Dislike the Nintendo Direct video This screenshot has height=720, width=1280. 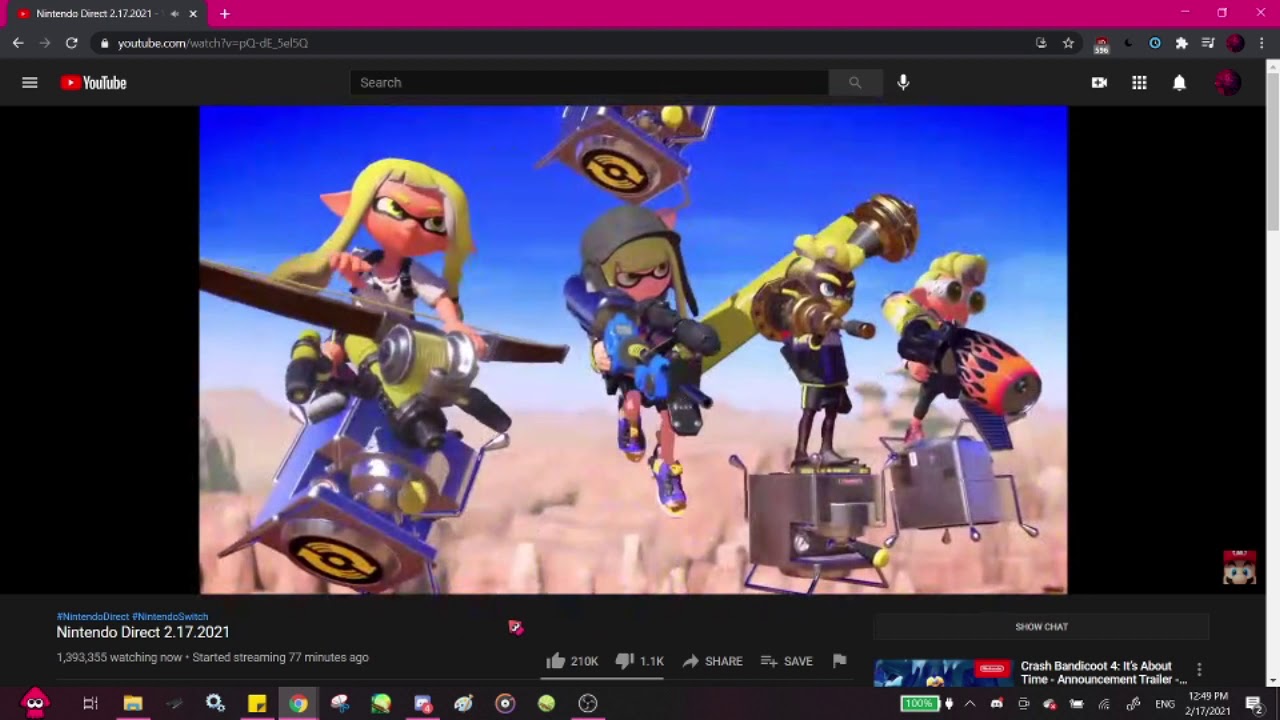click(640, 661)
